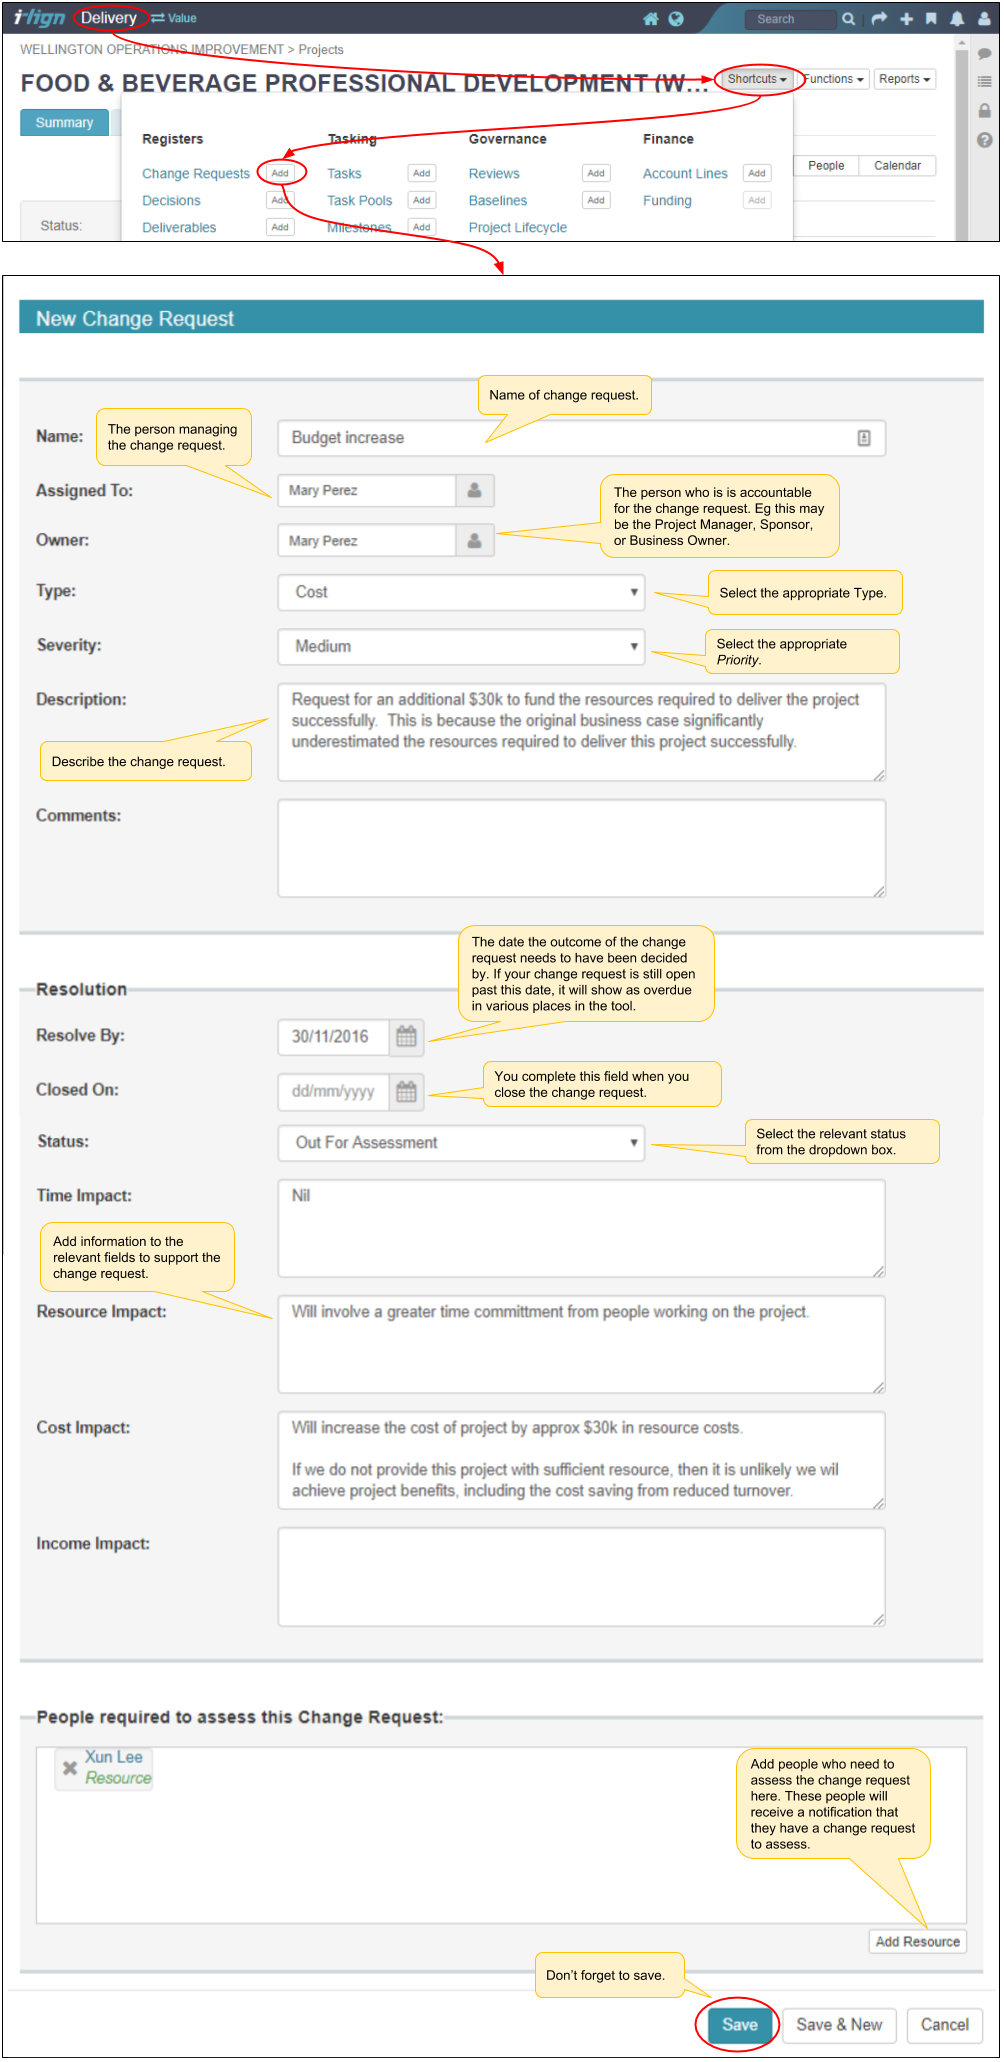Pick a person for Owner
1004x2062 pixels.
(475, 541)
